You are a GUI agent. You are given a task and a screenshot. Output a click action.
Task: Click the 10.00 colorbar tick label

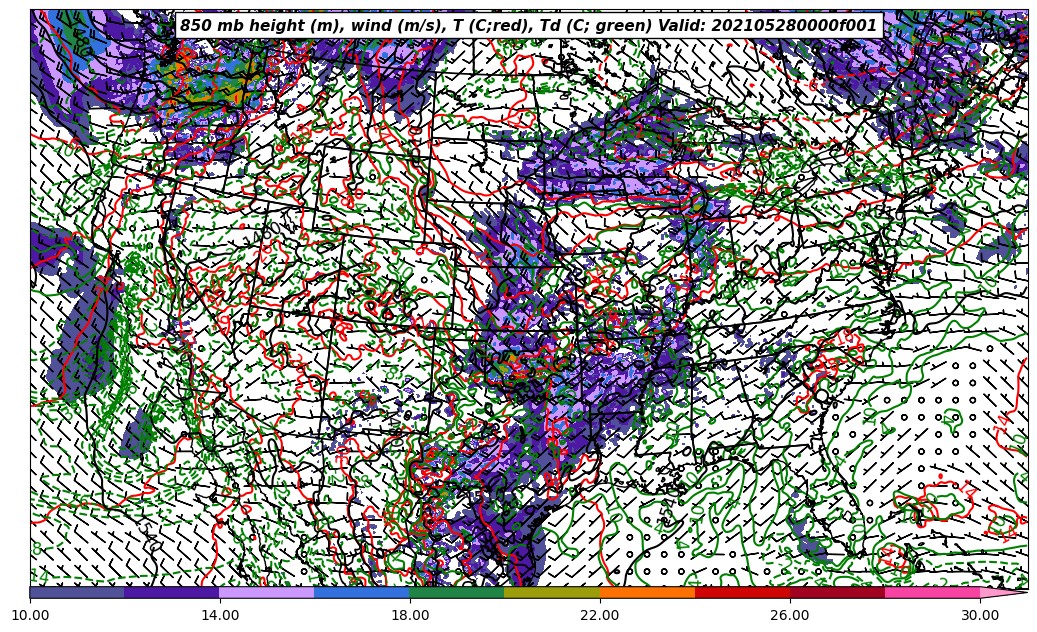tap(30, 615)
